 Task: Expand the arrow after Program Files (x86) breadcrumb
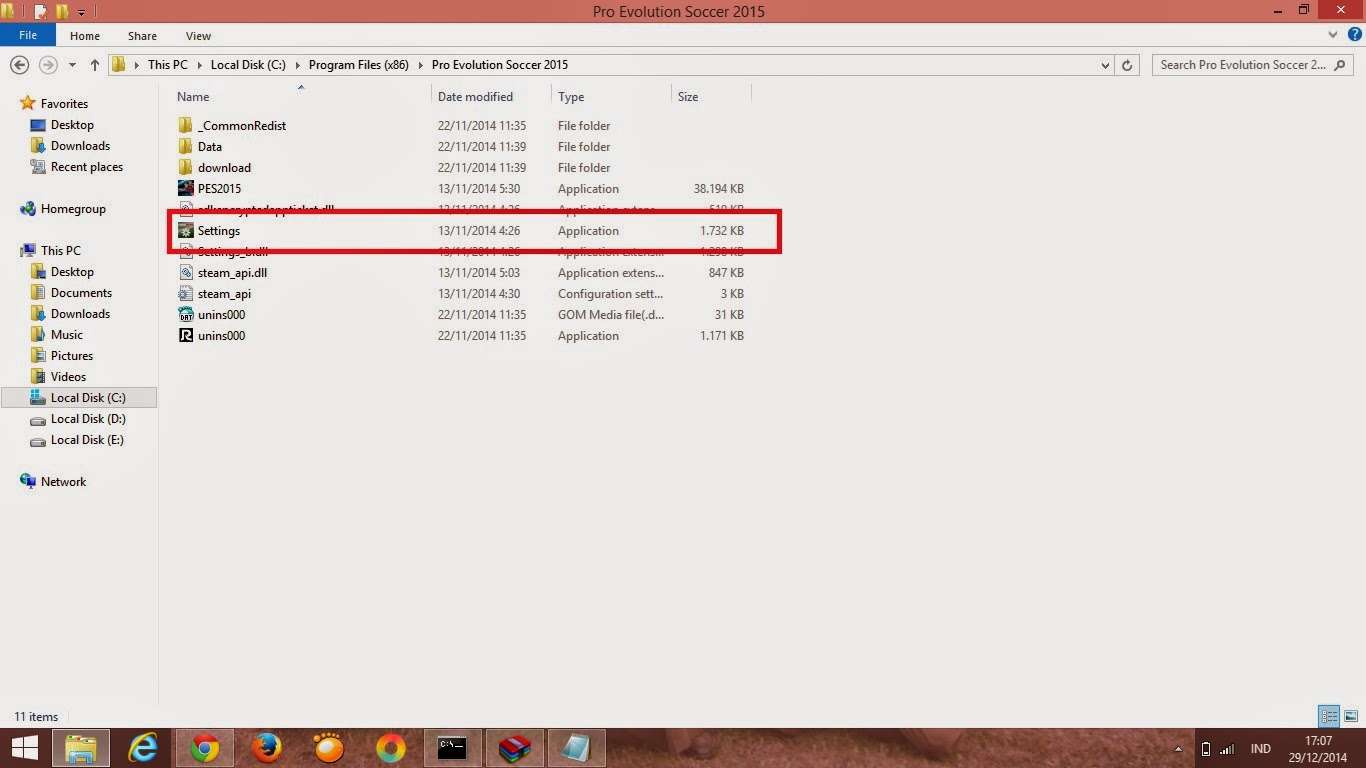pos(420,65)
